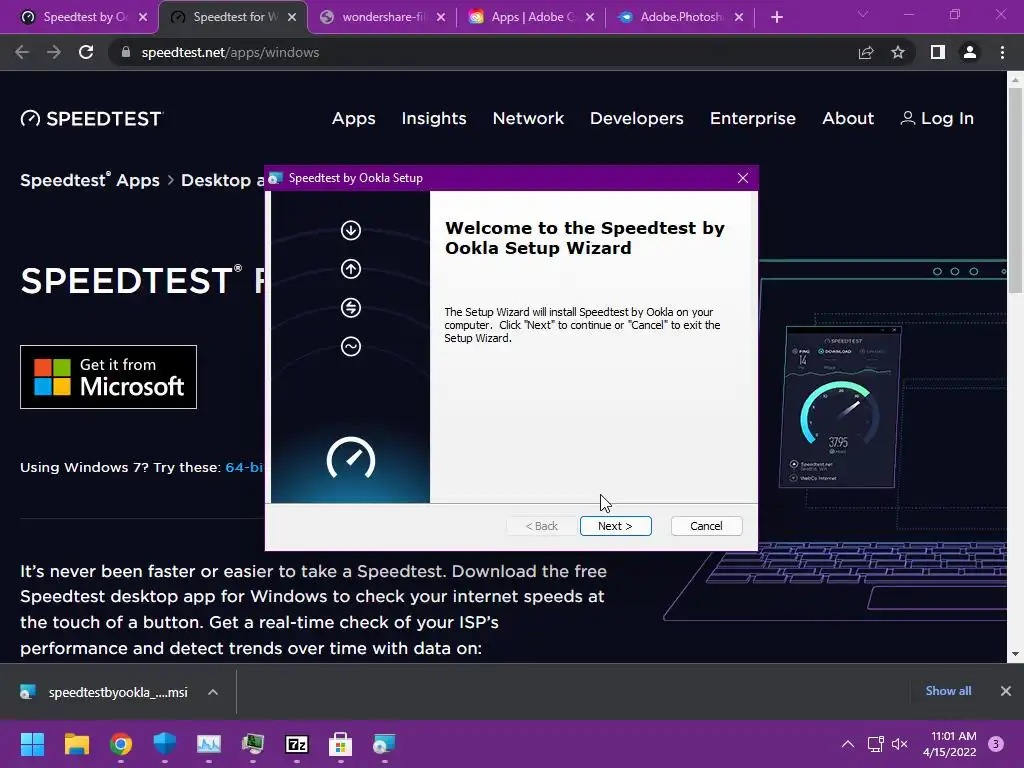Close the wondershare-fil tab

pos(441,18)
